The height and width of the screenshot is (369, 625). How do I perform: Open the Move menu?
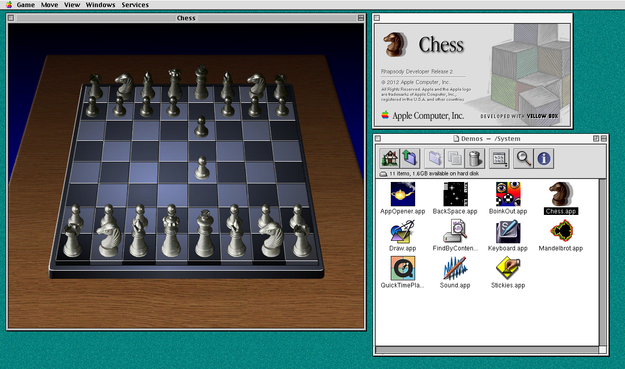tap(49, 5)
